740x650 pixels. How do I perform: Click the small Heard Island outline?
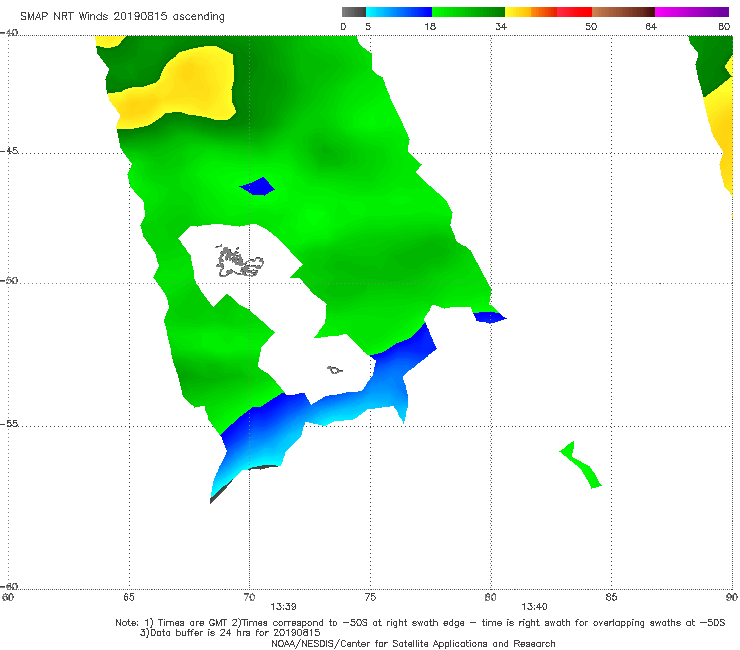[335, 370]
